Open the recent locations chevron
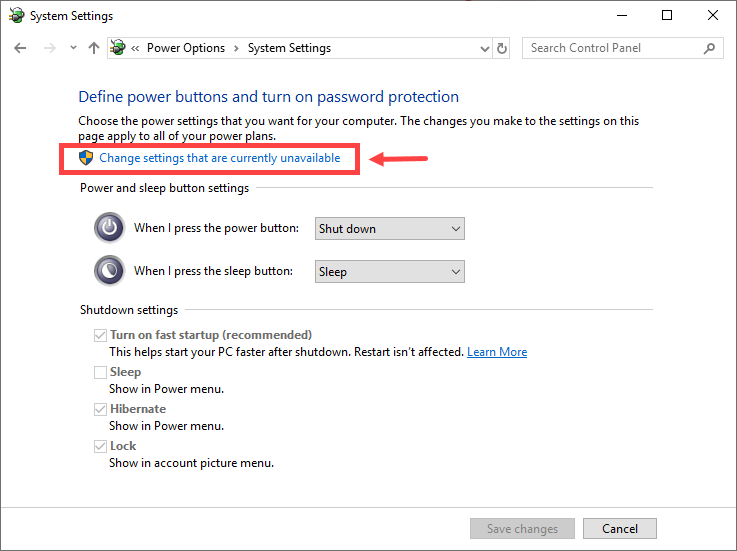737x551 pixels. coord(73,48)
